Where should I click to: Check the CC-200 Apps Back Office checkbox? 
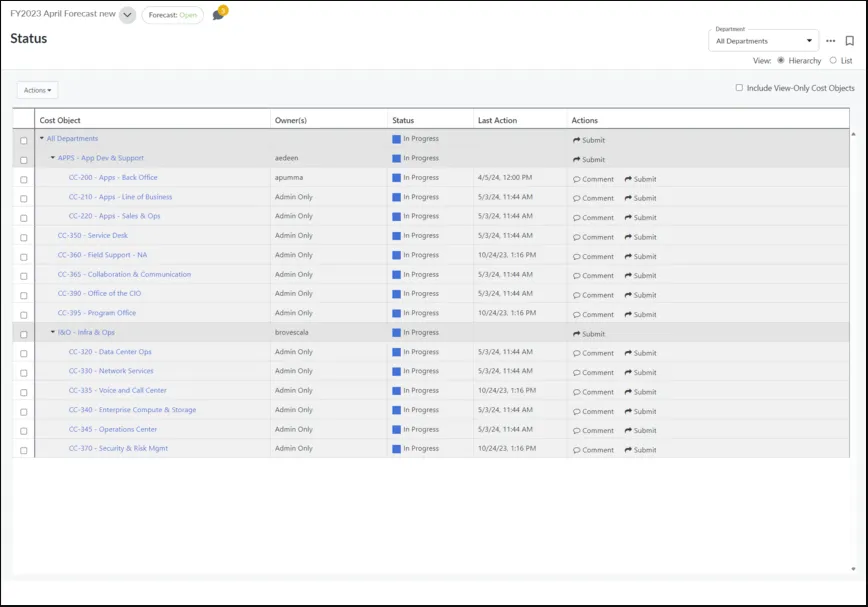point(24,179)
